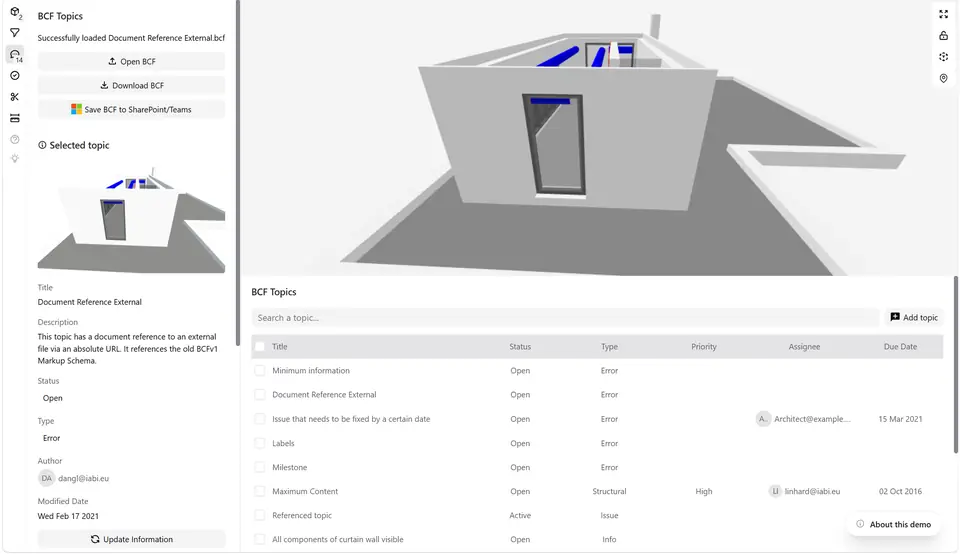Sort by the Priority column header

click(703, 346)
